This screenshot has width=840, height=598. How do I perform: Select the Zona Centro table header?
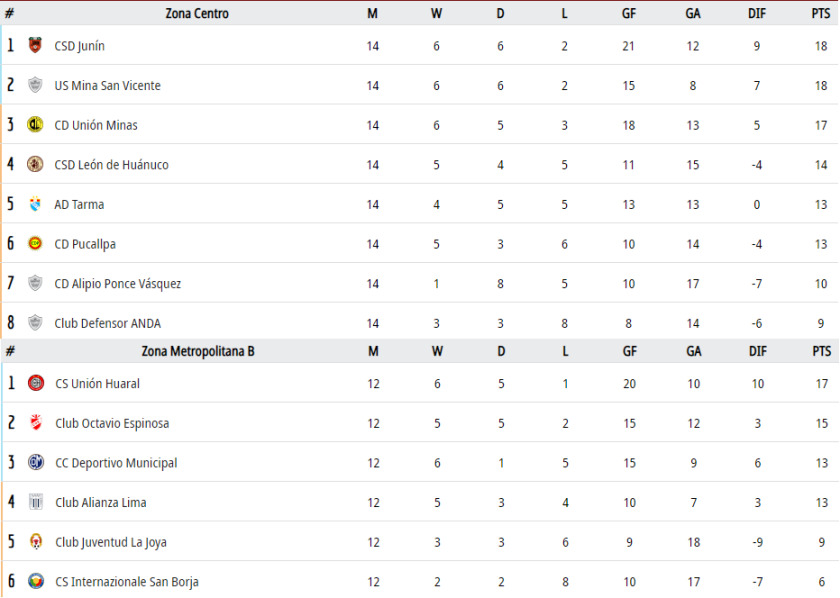coord(197,13)
